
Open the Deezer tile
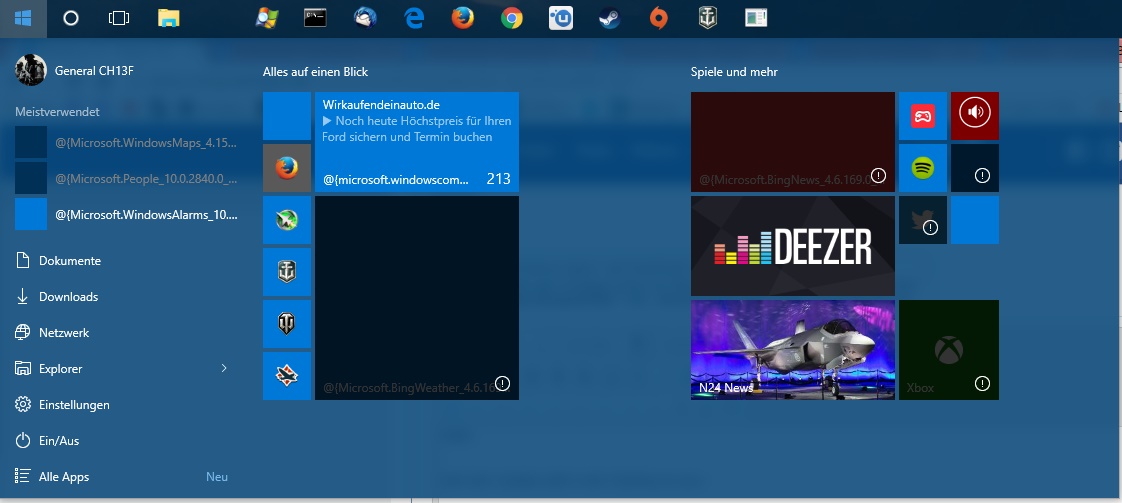[793, 246]
